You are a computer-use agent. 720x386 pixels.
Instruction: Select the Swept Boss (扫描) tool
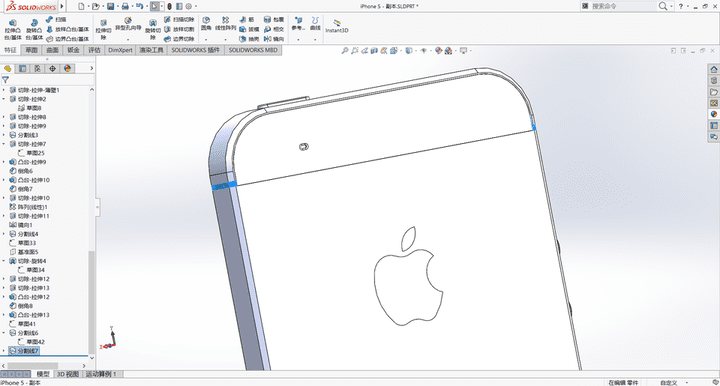coord(56,20)
